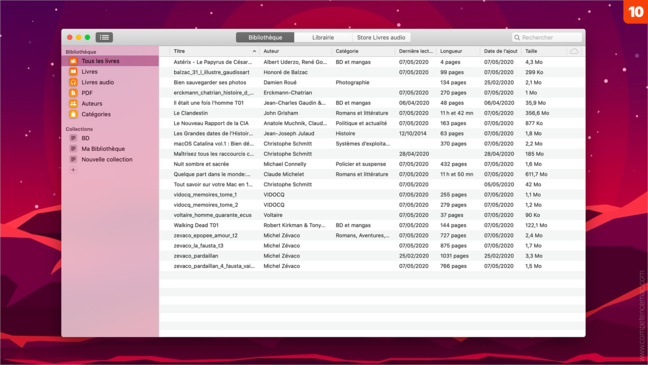Select vidocq_memoires_tome_1 row
648x365 pixels.
[372, 194]
